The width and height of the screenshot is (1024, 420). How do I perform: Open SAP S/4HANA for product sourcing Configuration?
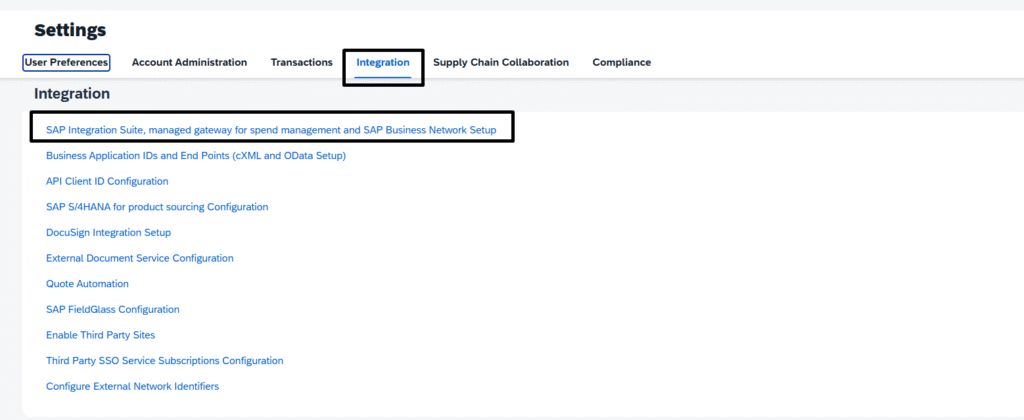pos(157,207)
